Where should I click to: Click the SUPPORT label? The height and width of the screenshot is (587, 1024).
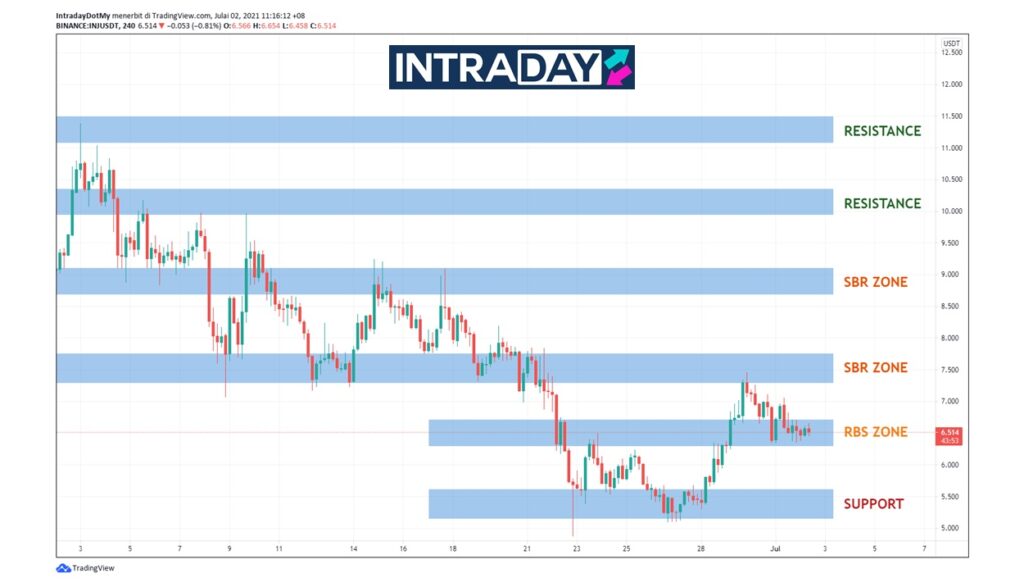click(x=874, y=504)
